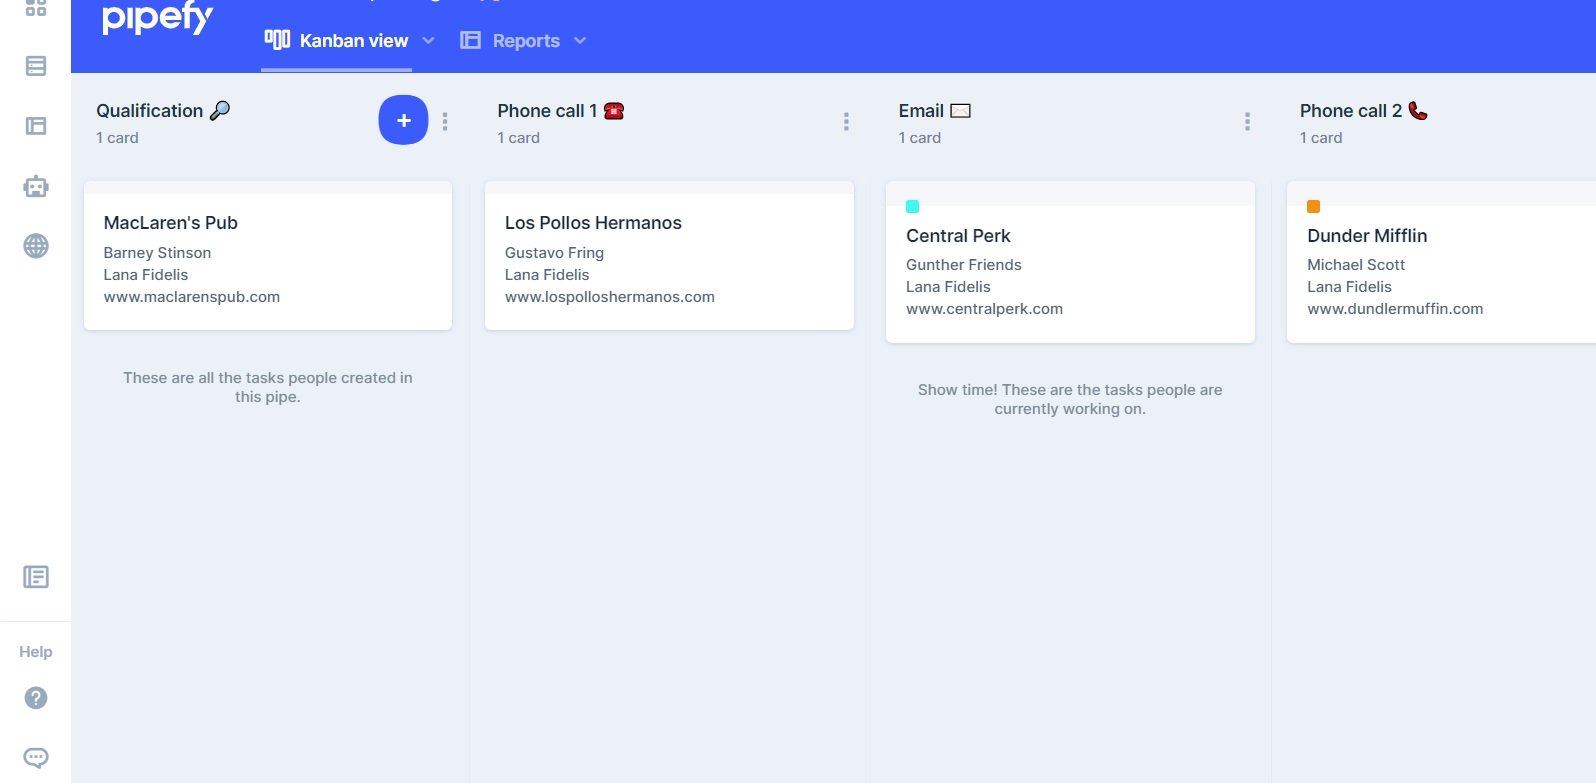Click the Phone call 1 column title
The height and width of the screenshot is (783, 1596).
click(547, 111)
